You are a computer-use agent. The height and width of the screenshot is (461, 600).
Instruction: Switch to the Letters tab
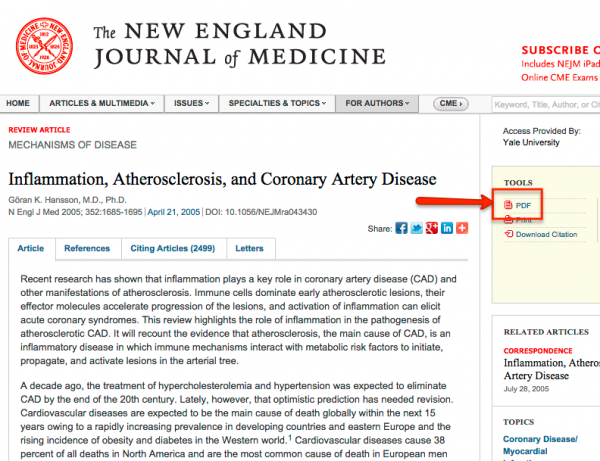249,248
